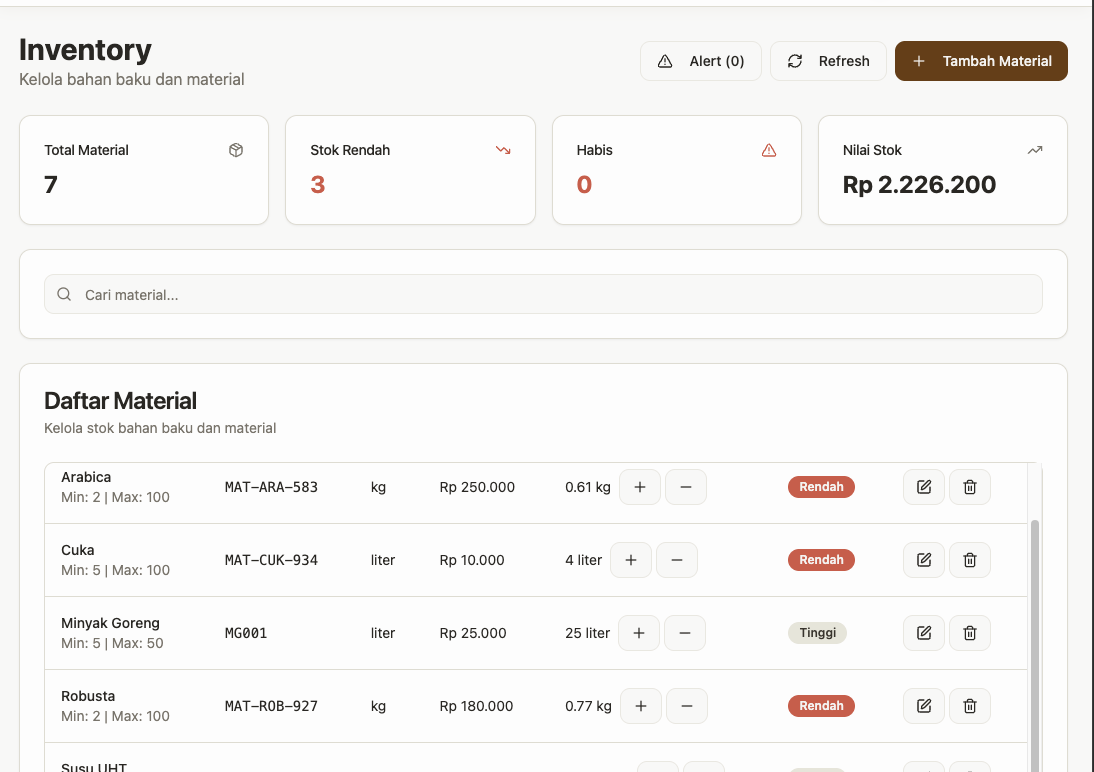Image resolution: width=1094 pixels, height=772 pixels.
Task: Focus the Cari material search field
Action: coord(543,295)
